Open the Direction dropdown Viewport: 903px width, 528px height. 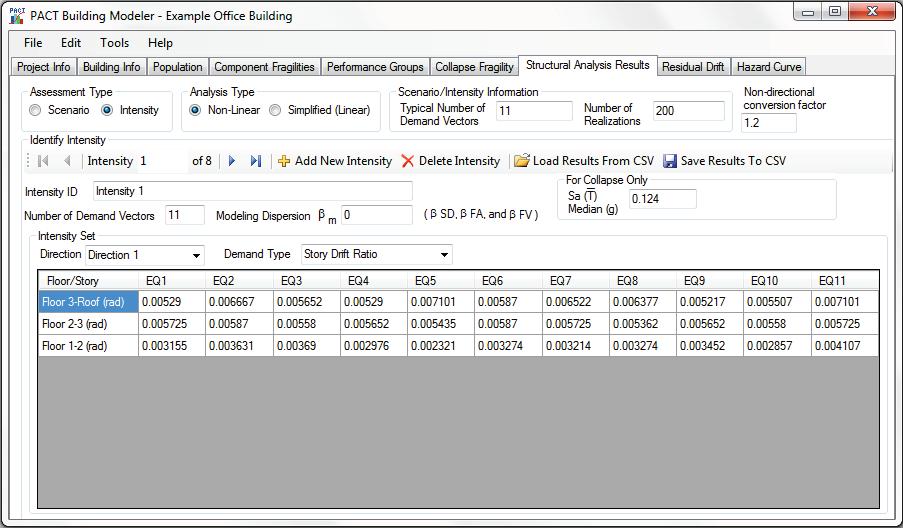pos(196,255)
